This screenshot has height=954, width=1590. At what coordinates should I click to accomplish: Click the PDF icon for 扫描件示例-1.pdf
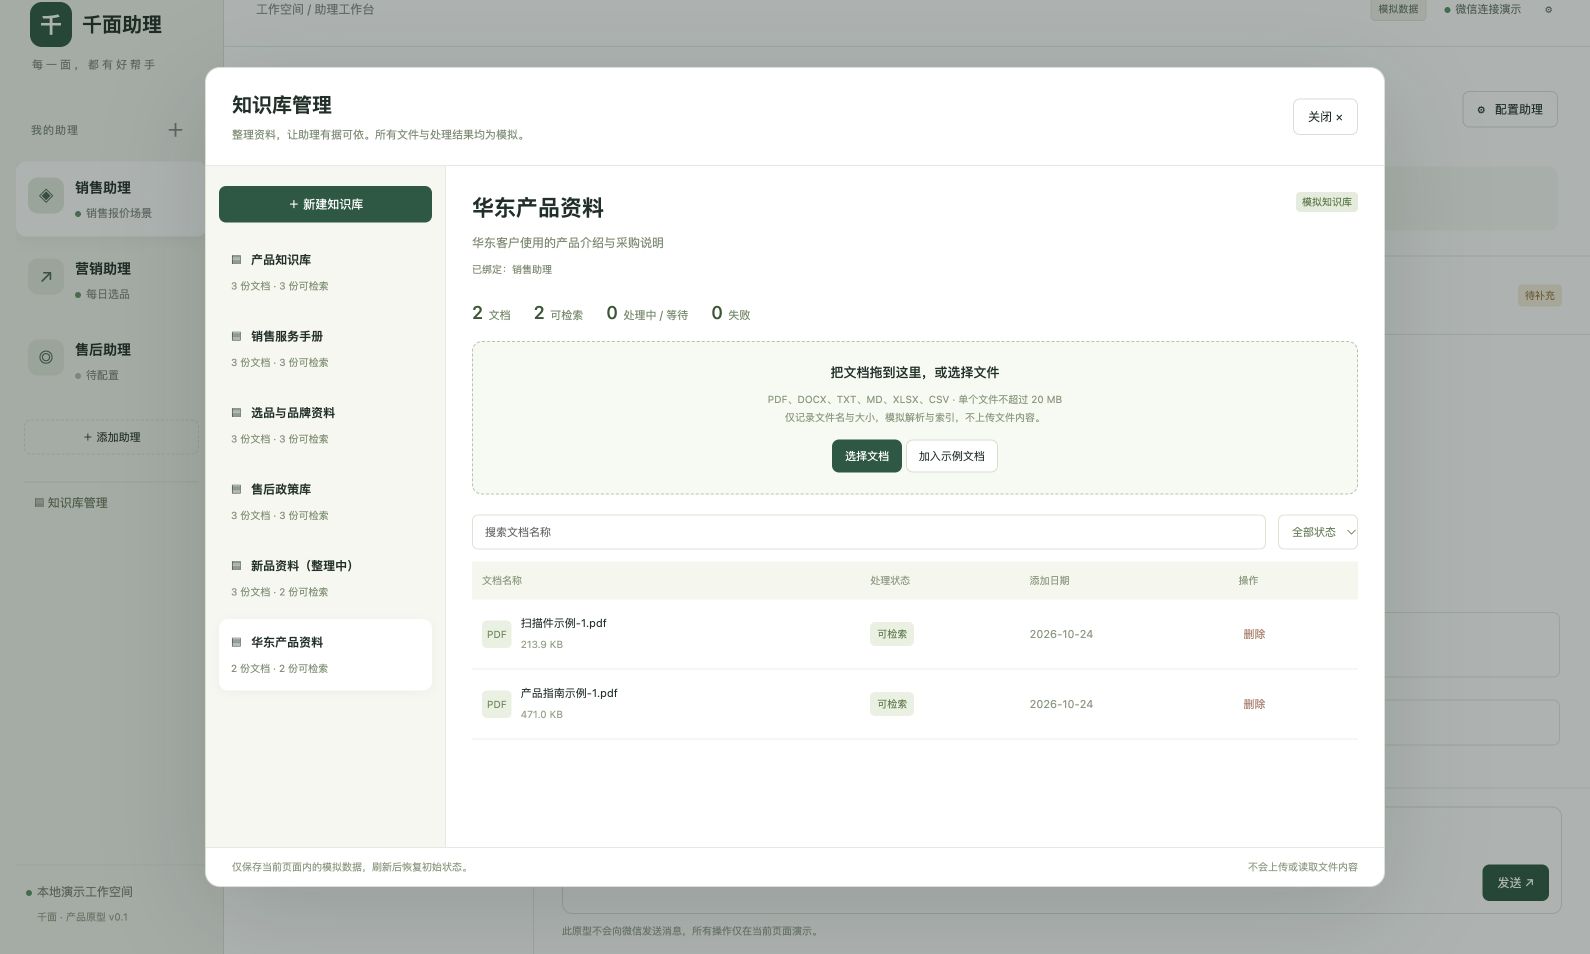pos(496,634)
